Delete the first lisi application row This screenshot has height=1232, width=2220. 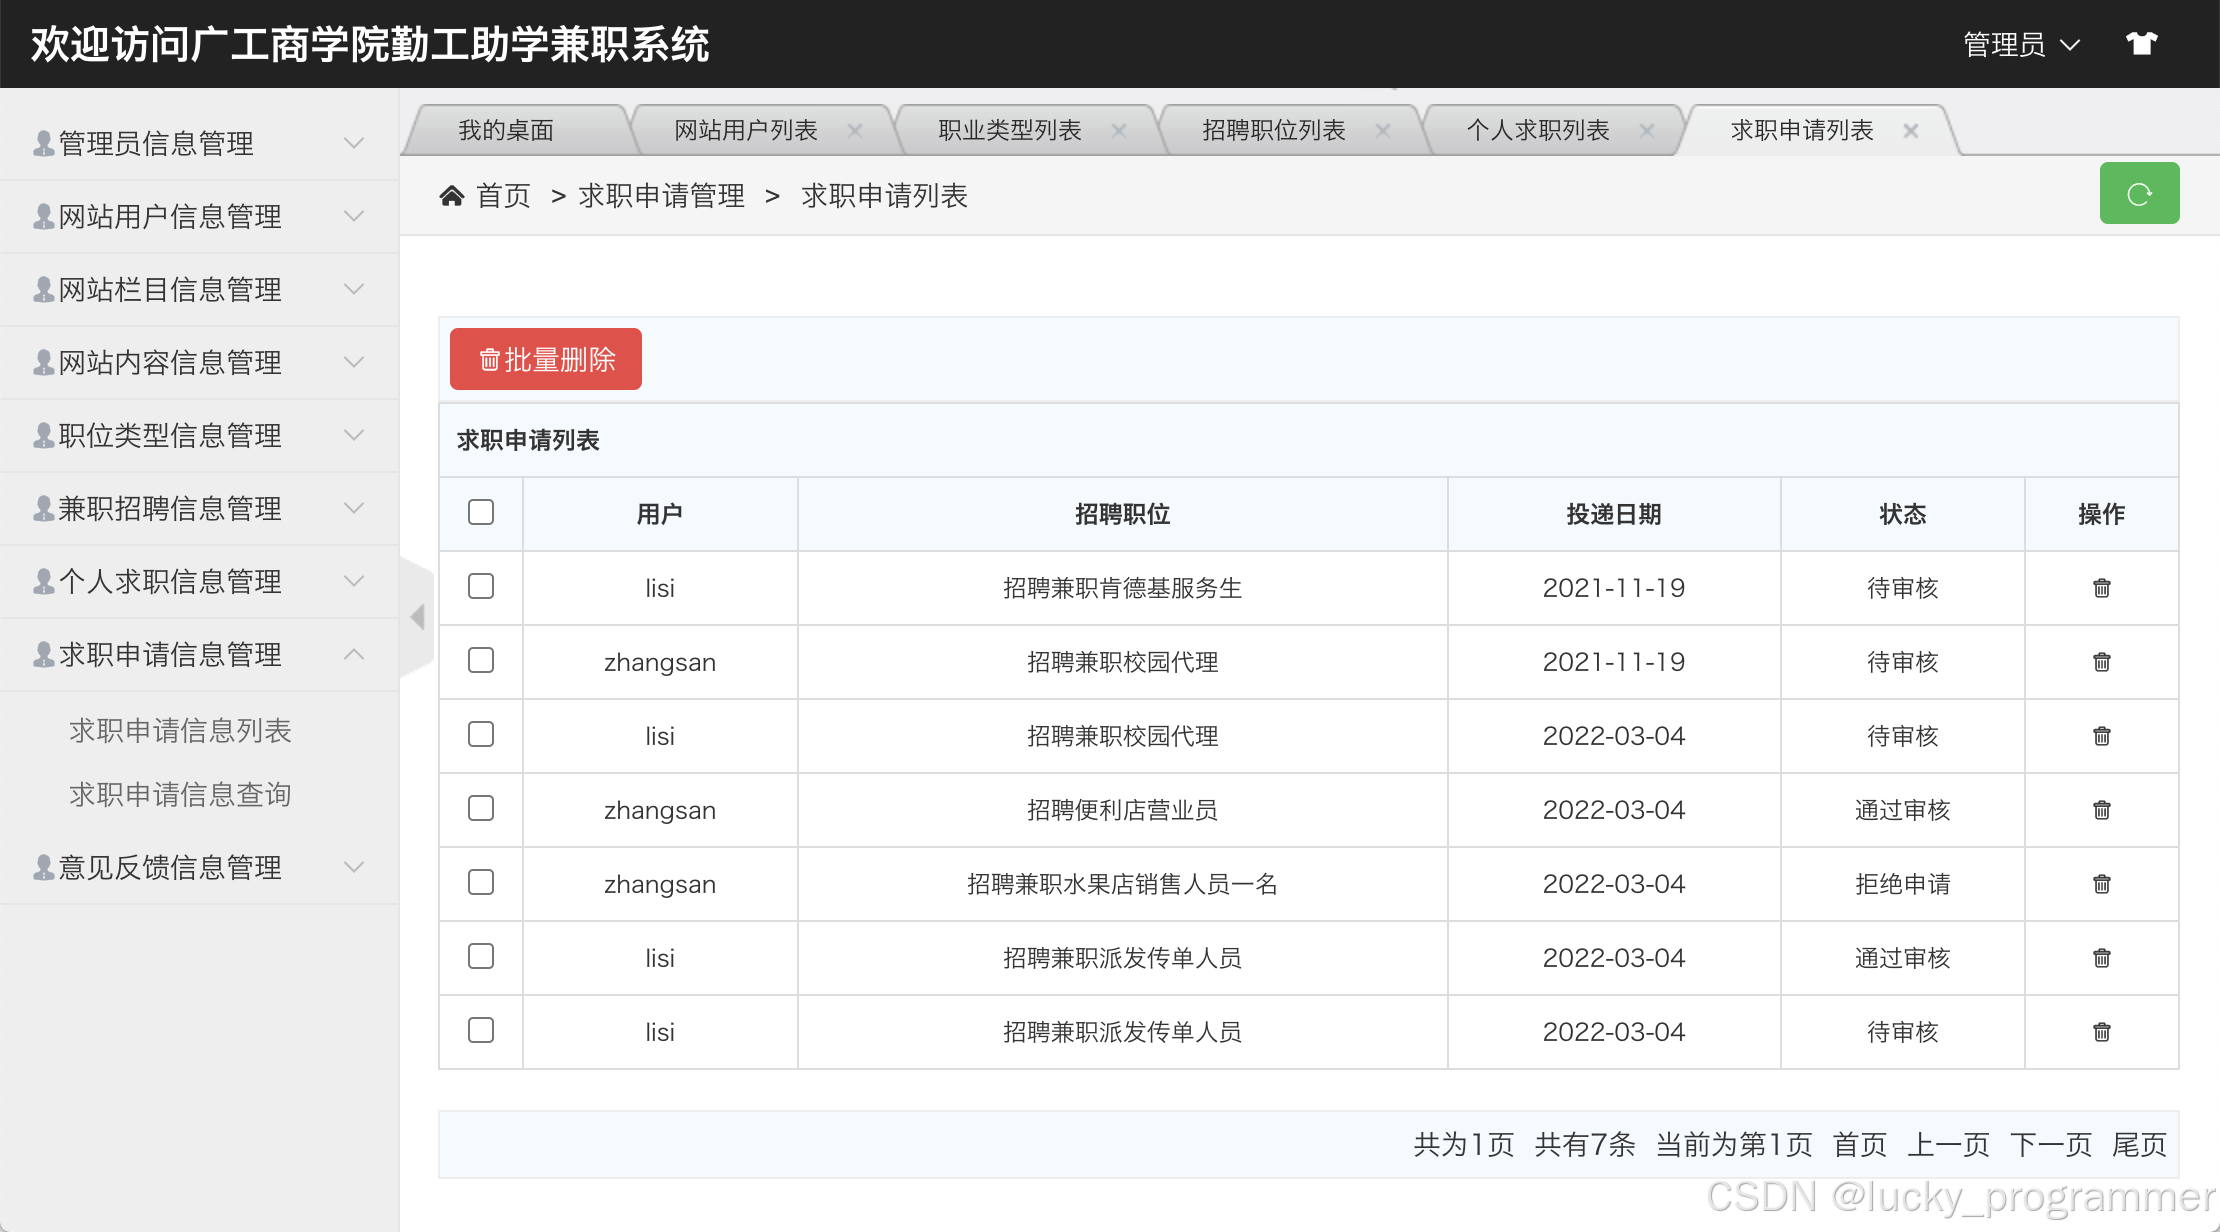(x=2101, y=588)
